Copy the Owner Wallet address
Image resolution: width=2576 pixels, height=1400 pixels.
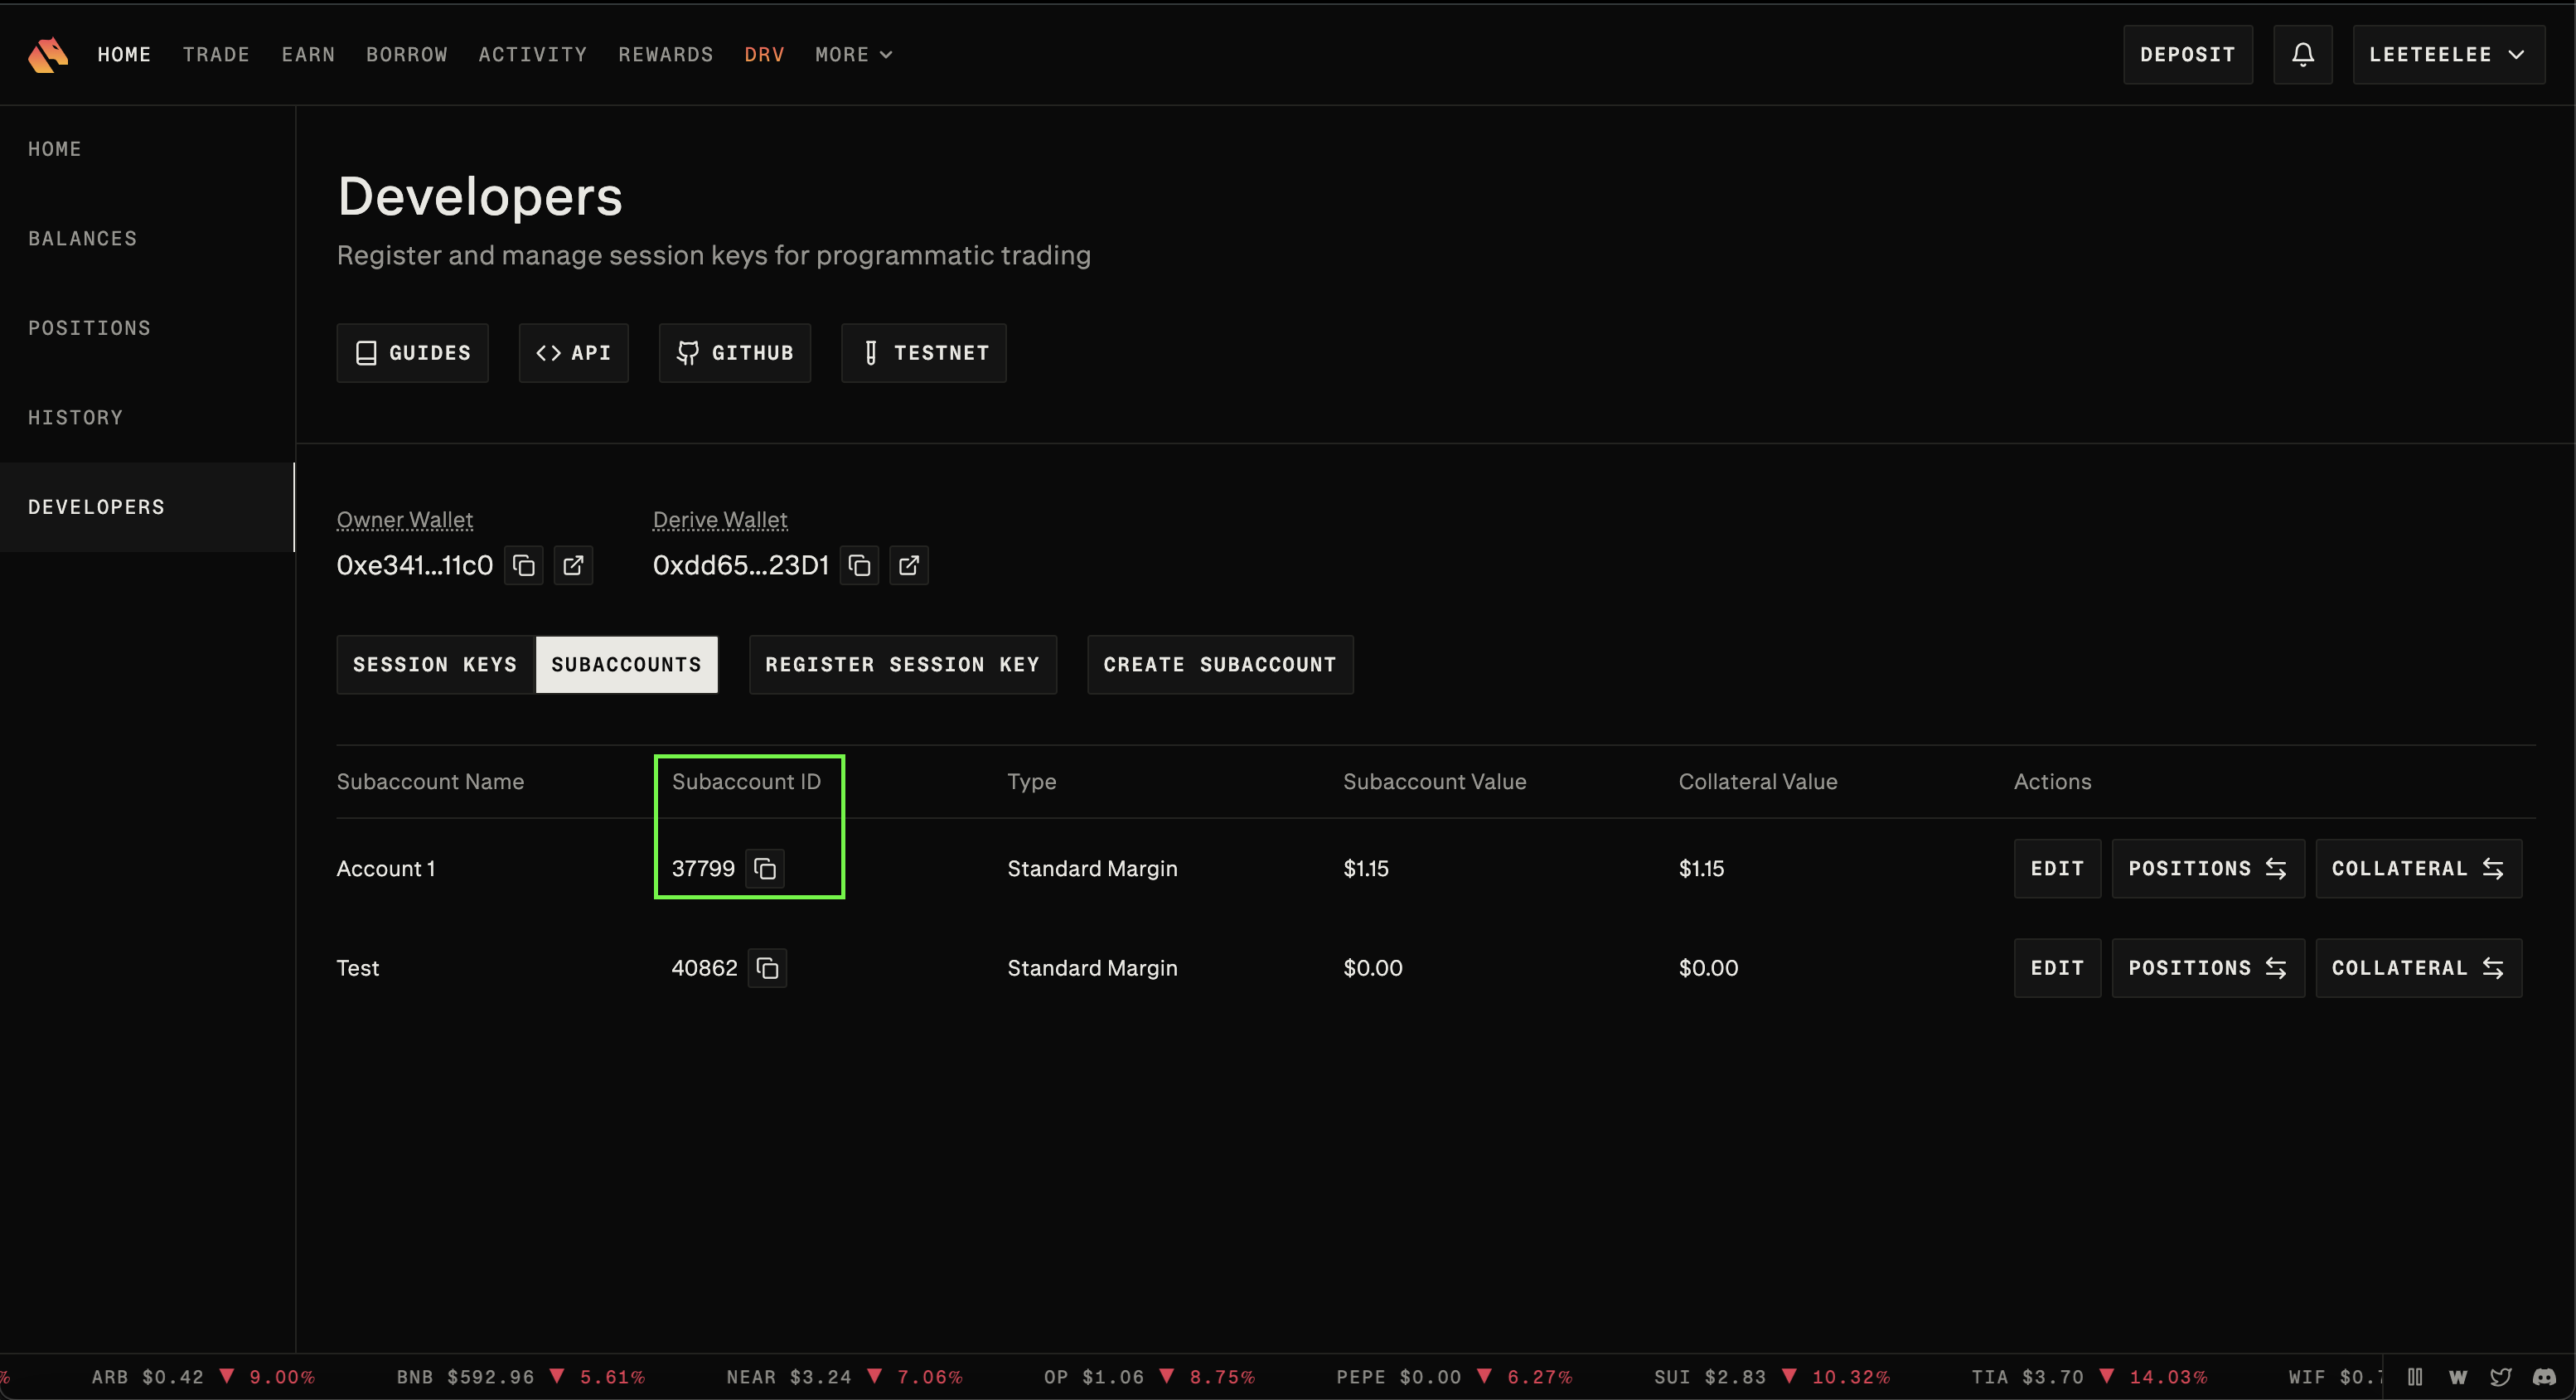coord(523,566)
